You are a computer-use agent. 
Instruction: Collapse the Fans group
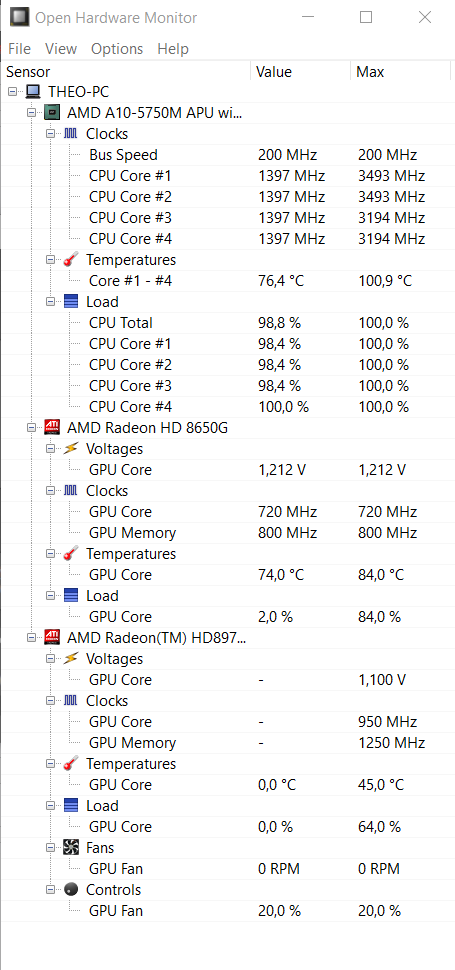click(51, 848)
